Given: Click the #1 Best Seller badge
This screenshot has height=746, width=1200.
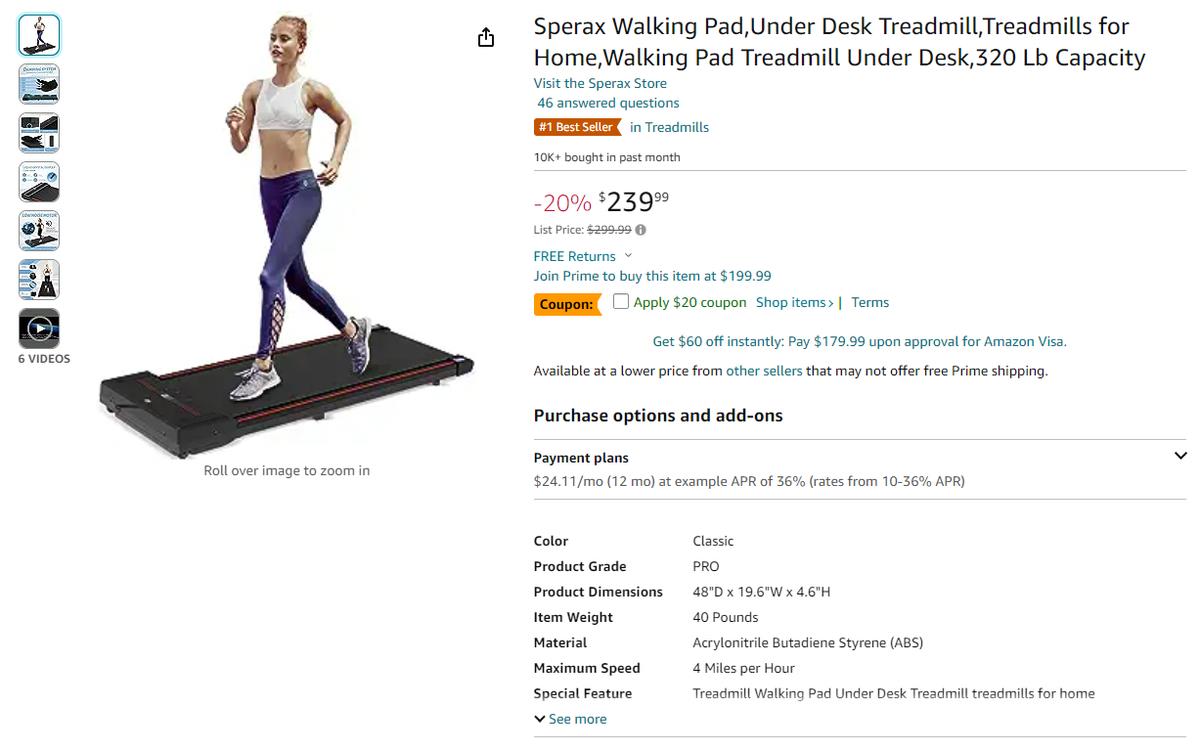Looking at the screenshot, I should coord(575,127).
